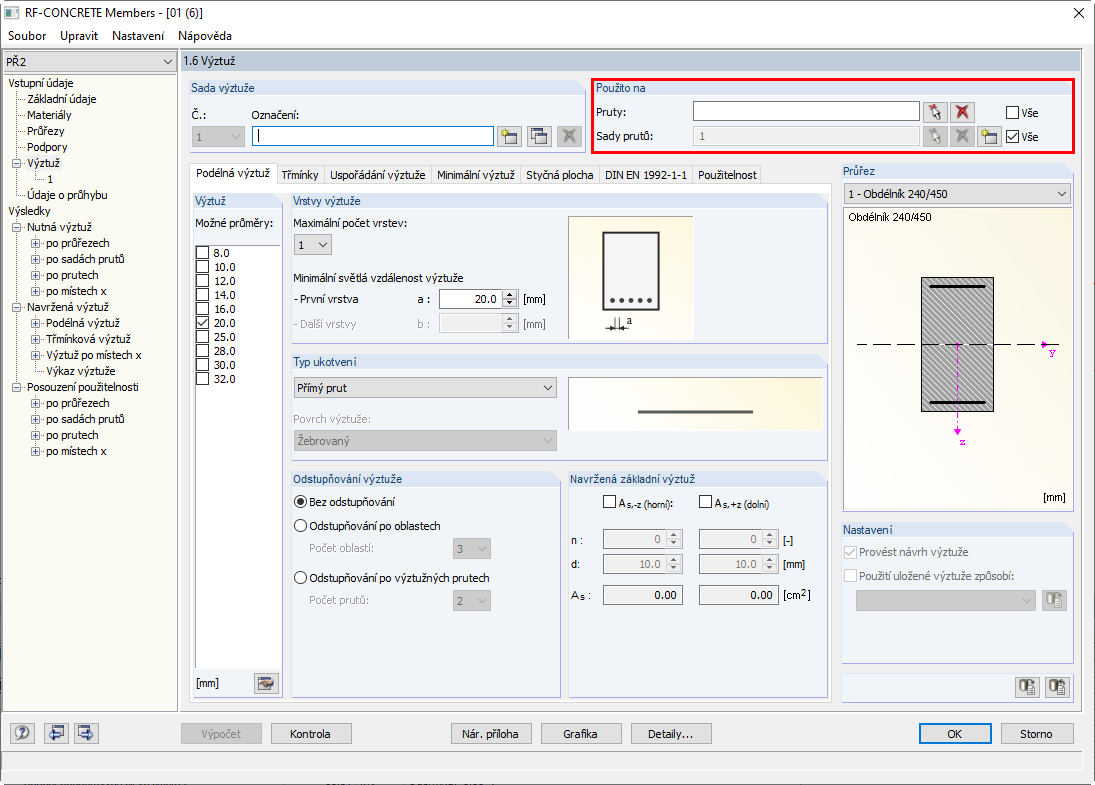Select Údaje o průhybu tree item
Image resolution: width=1095 pixels, height=785 pixels.
67,195
